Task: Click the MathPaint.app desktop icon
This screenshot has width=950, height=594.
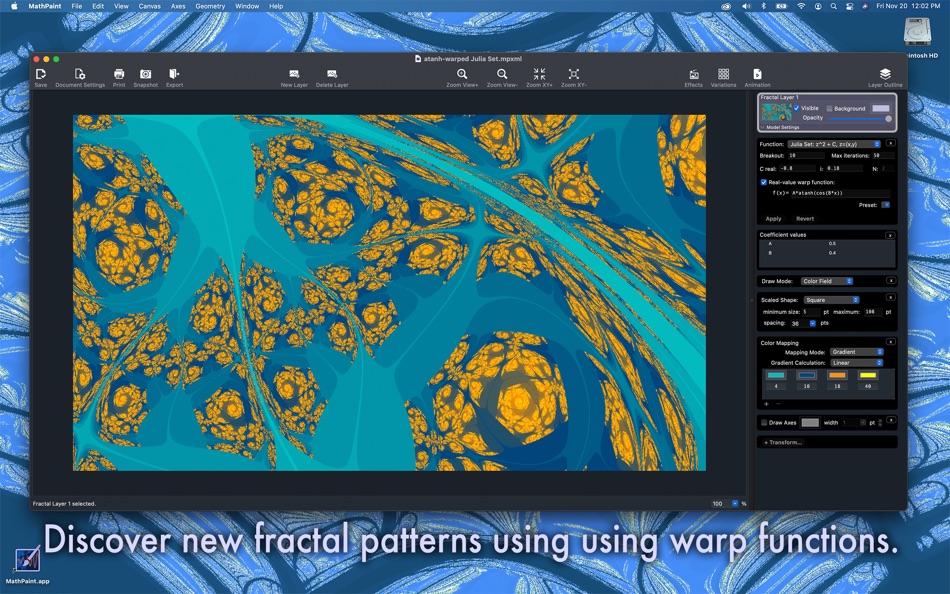Action: [x=27, y=559]
